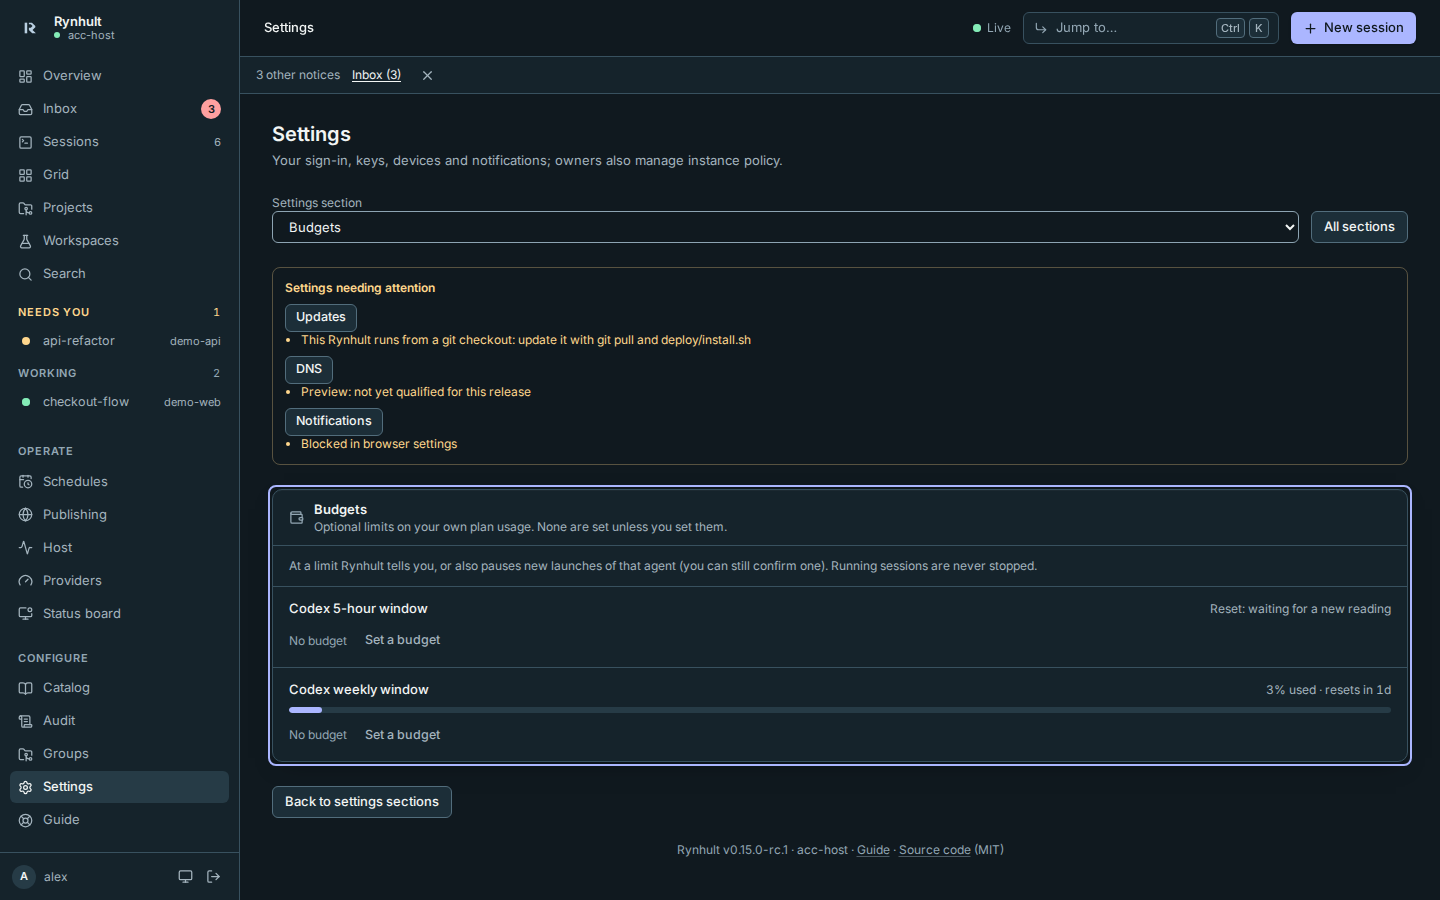Click the Live status indicator
This screenshot has width=1440, height=900.
point(992,28)
